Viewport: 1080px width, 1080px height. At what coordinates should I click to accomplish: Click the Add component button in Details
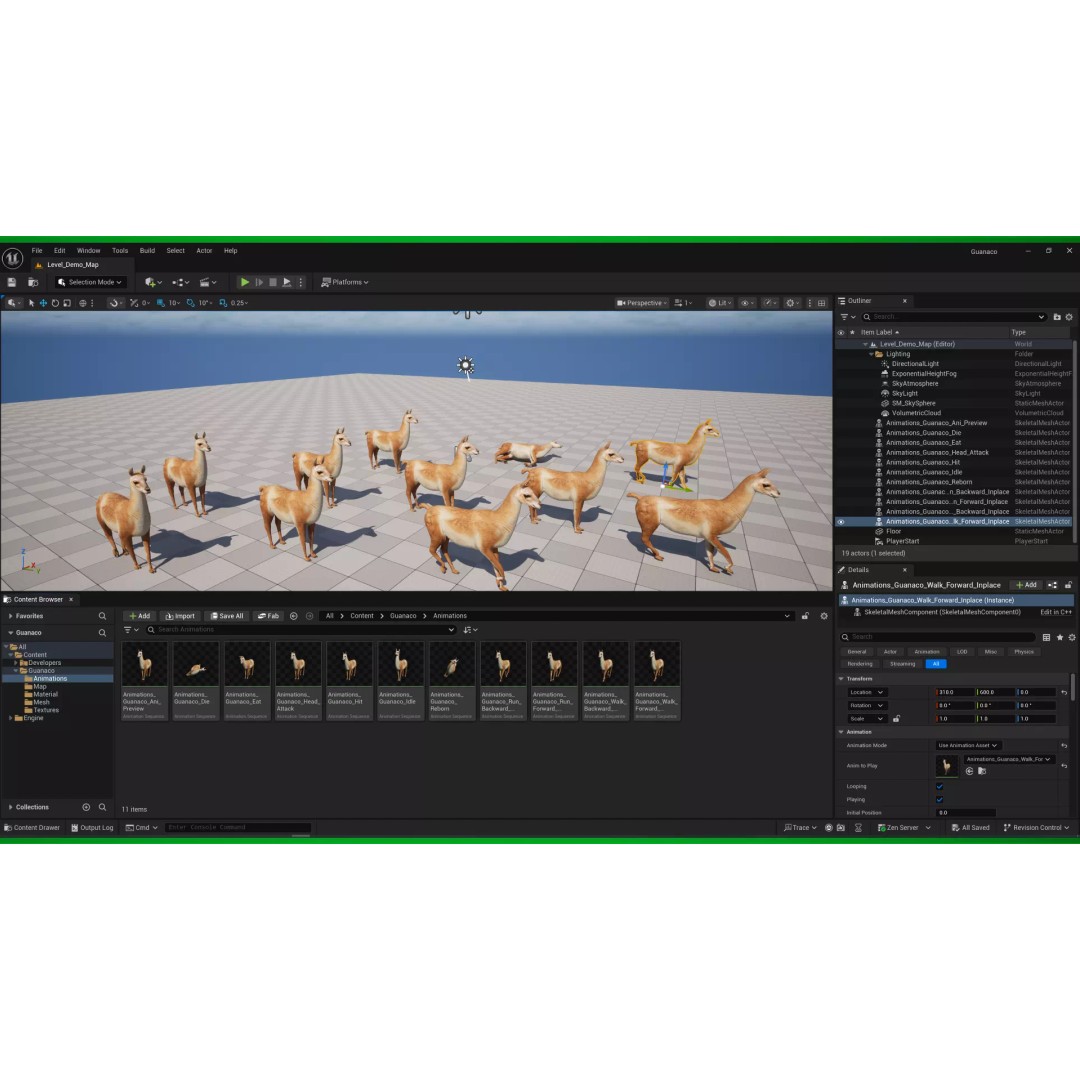pos(1026,585)
